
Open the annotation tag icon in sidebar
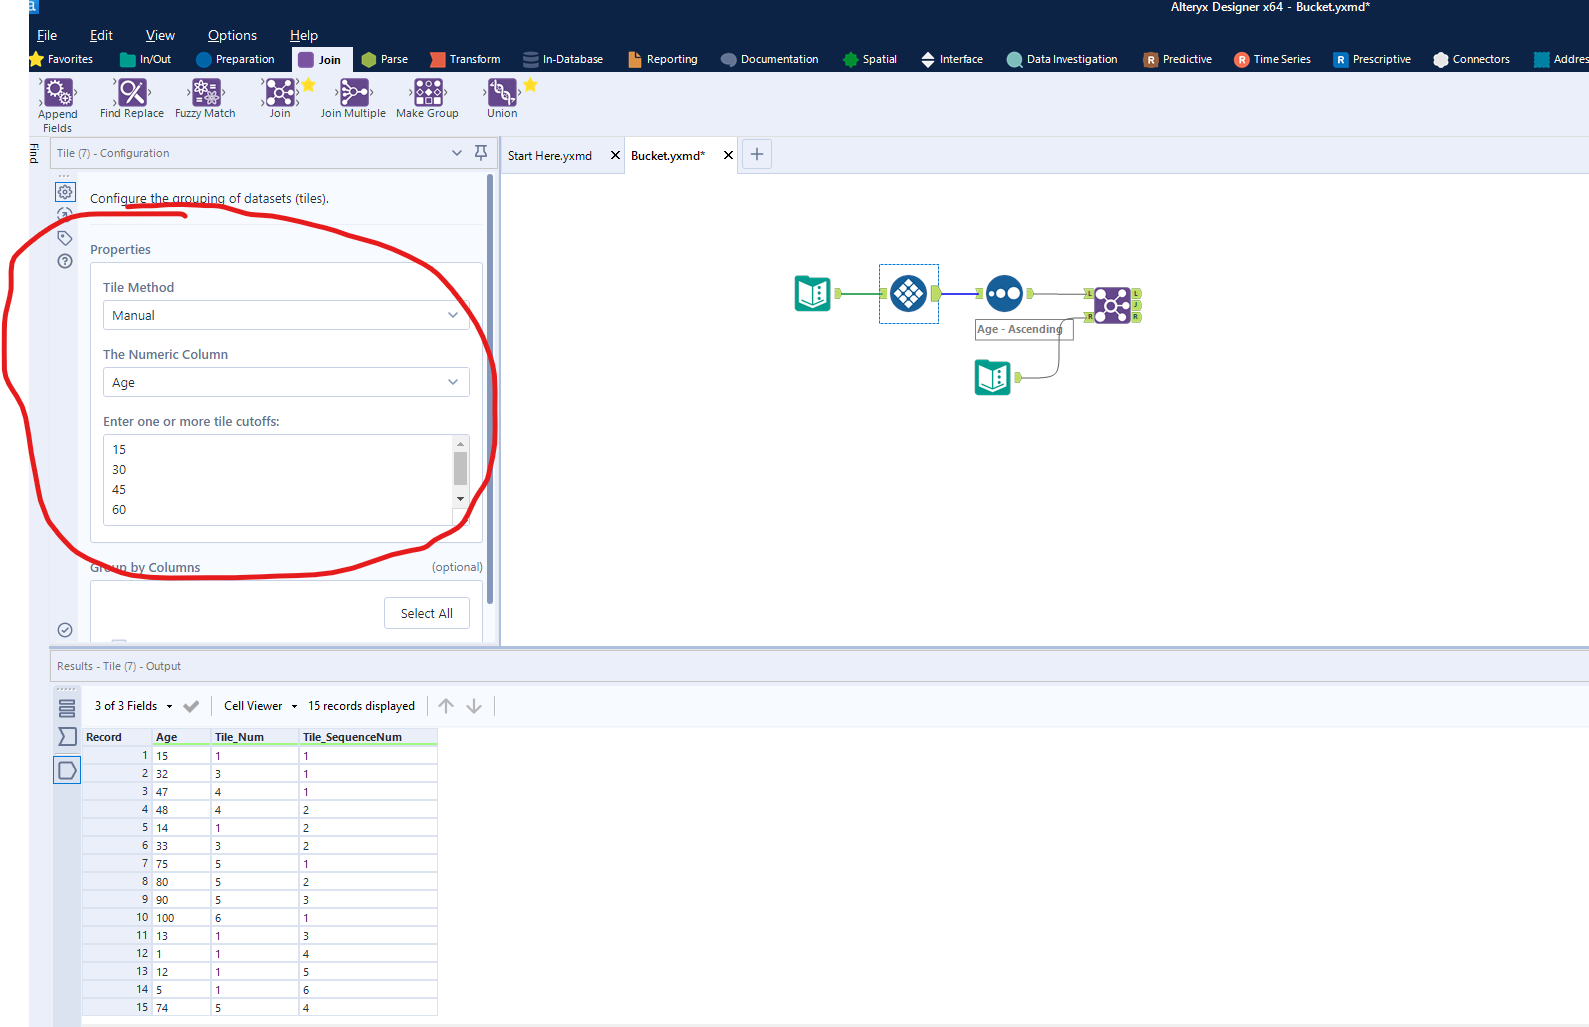pos(65,238)
